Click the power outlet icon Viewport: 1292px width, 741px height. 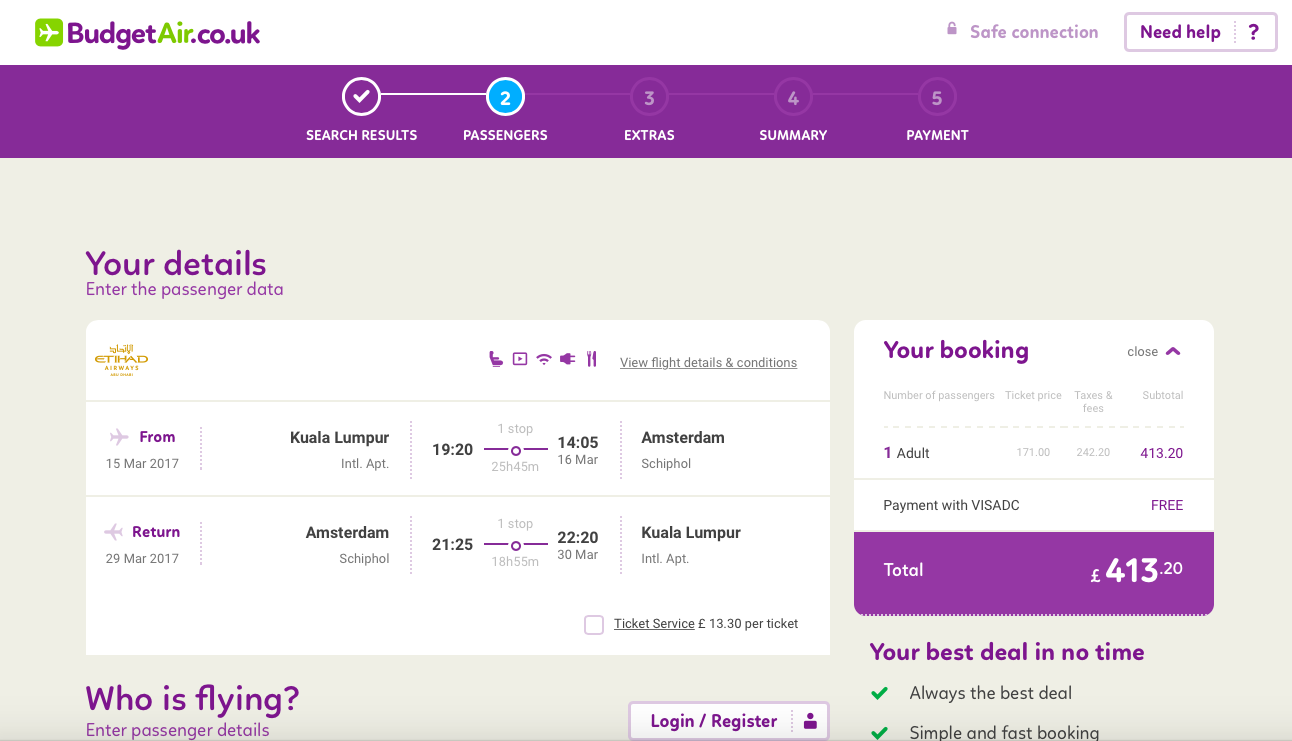[567, 358]
